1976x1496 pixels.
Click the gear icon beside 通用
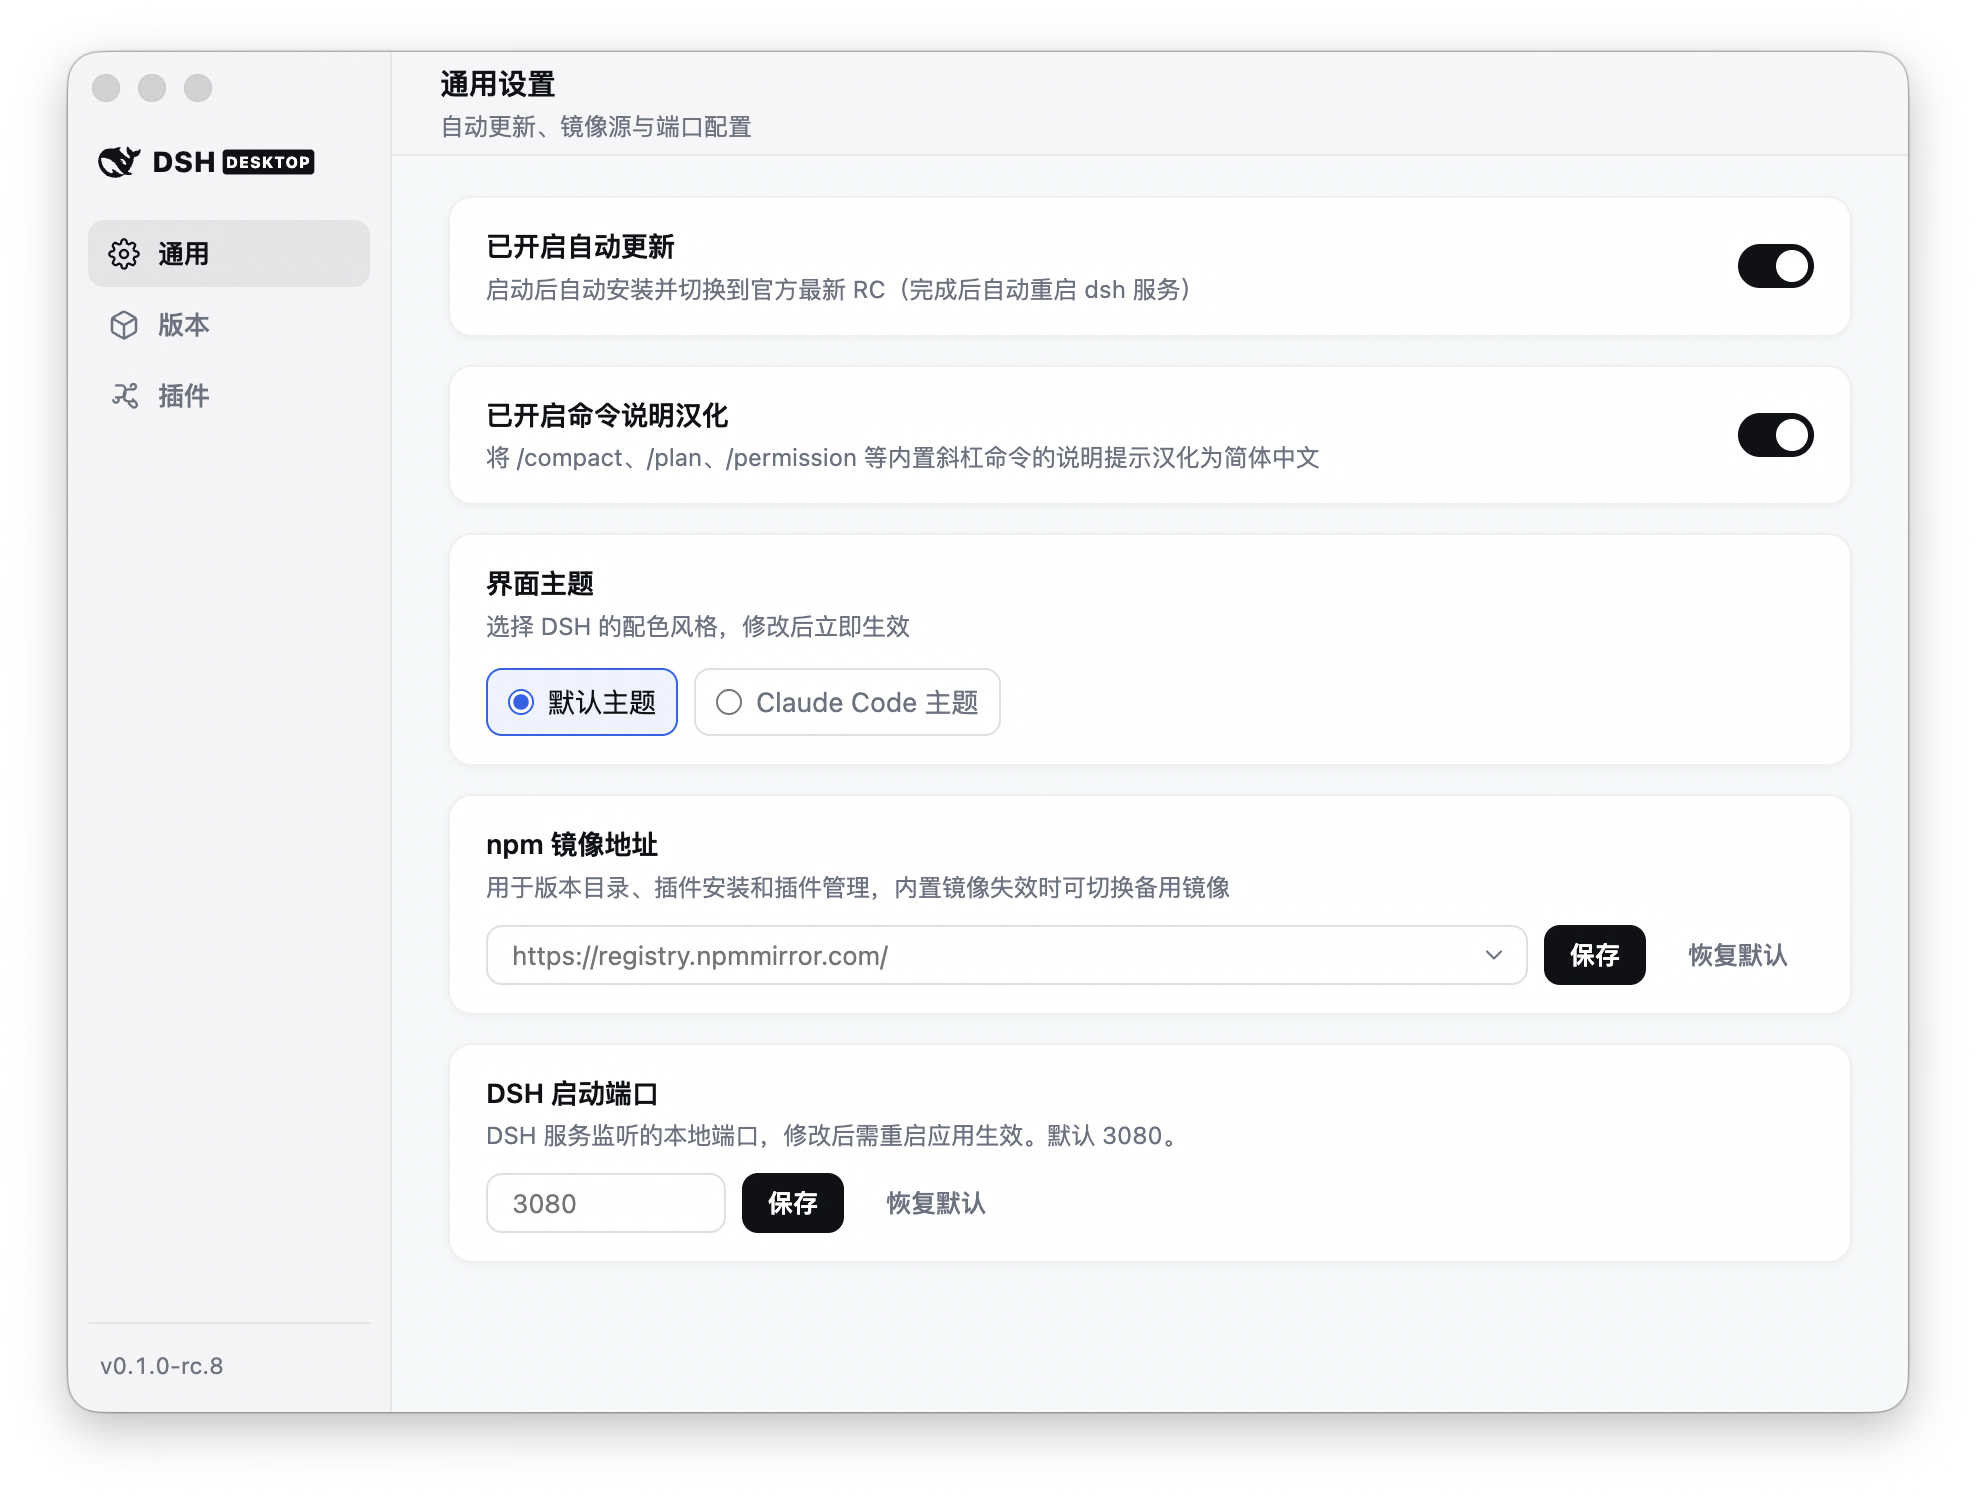pyautogui.click(x=124, y=254)
